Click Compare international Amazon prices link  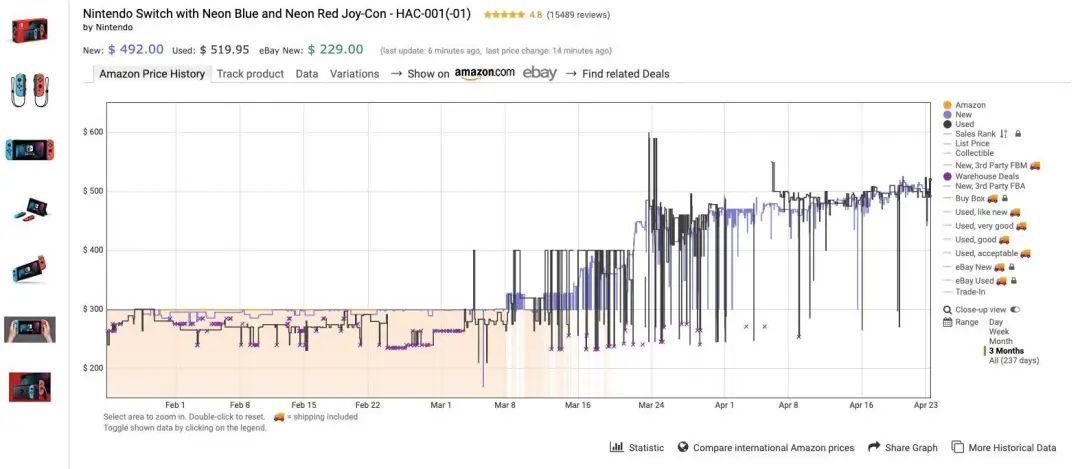coord(773,448)
